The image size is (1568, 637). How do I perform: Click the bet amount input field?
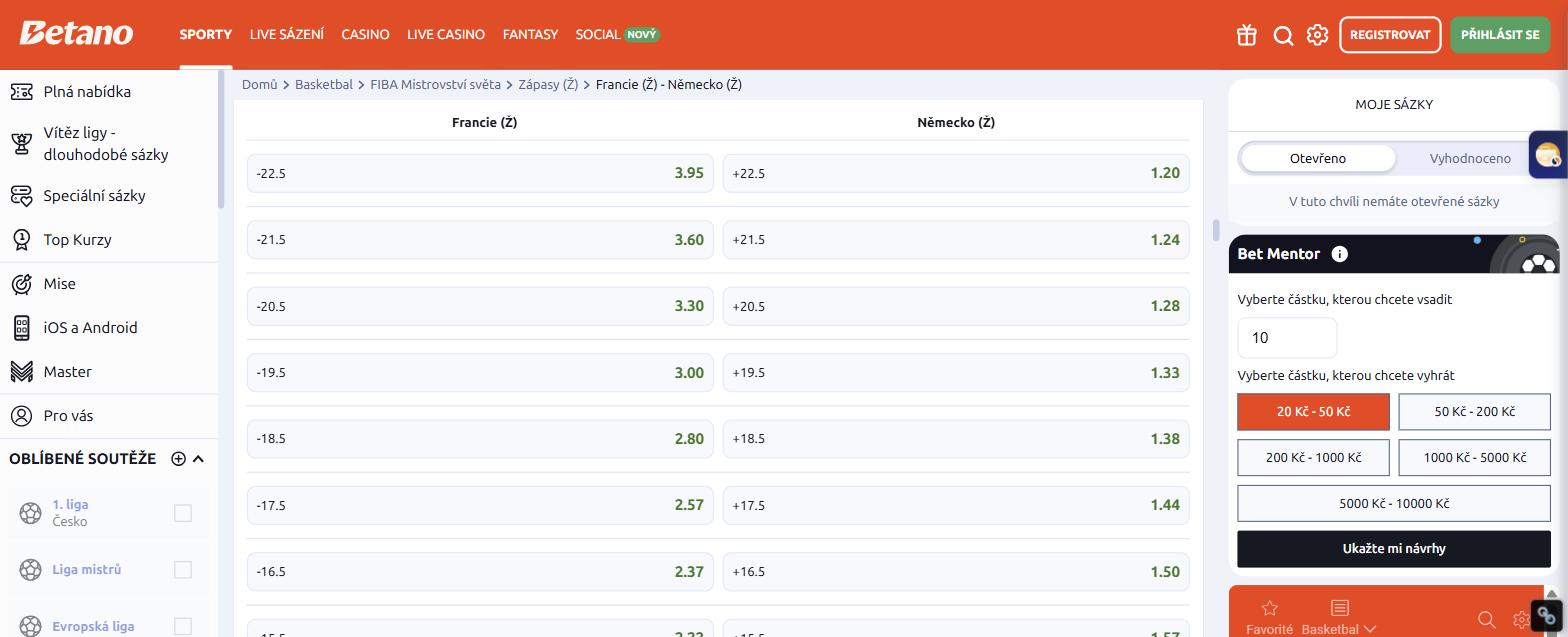click(1287, 338)
